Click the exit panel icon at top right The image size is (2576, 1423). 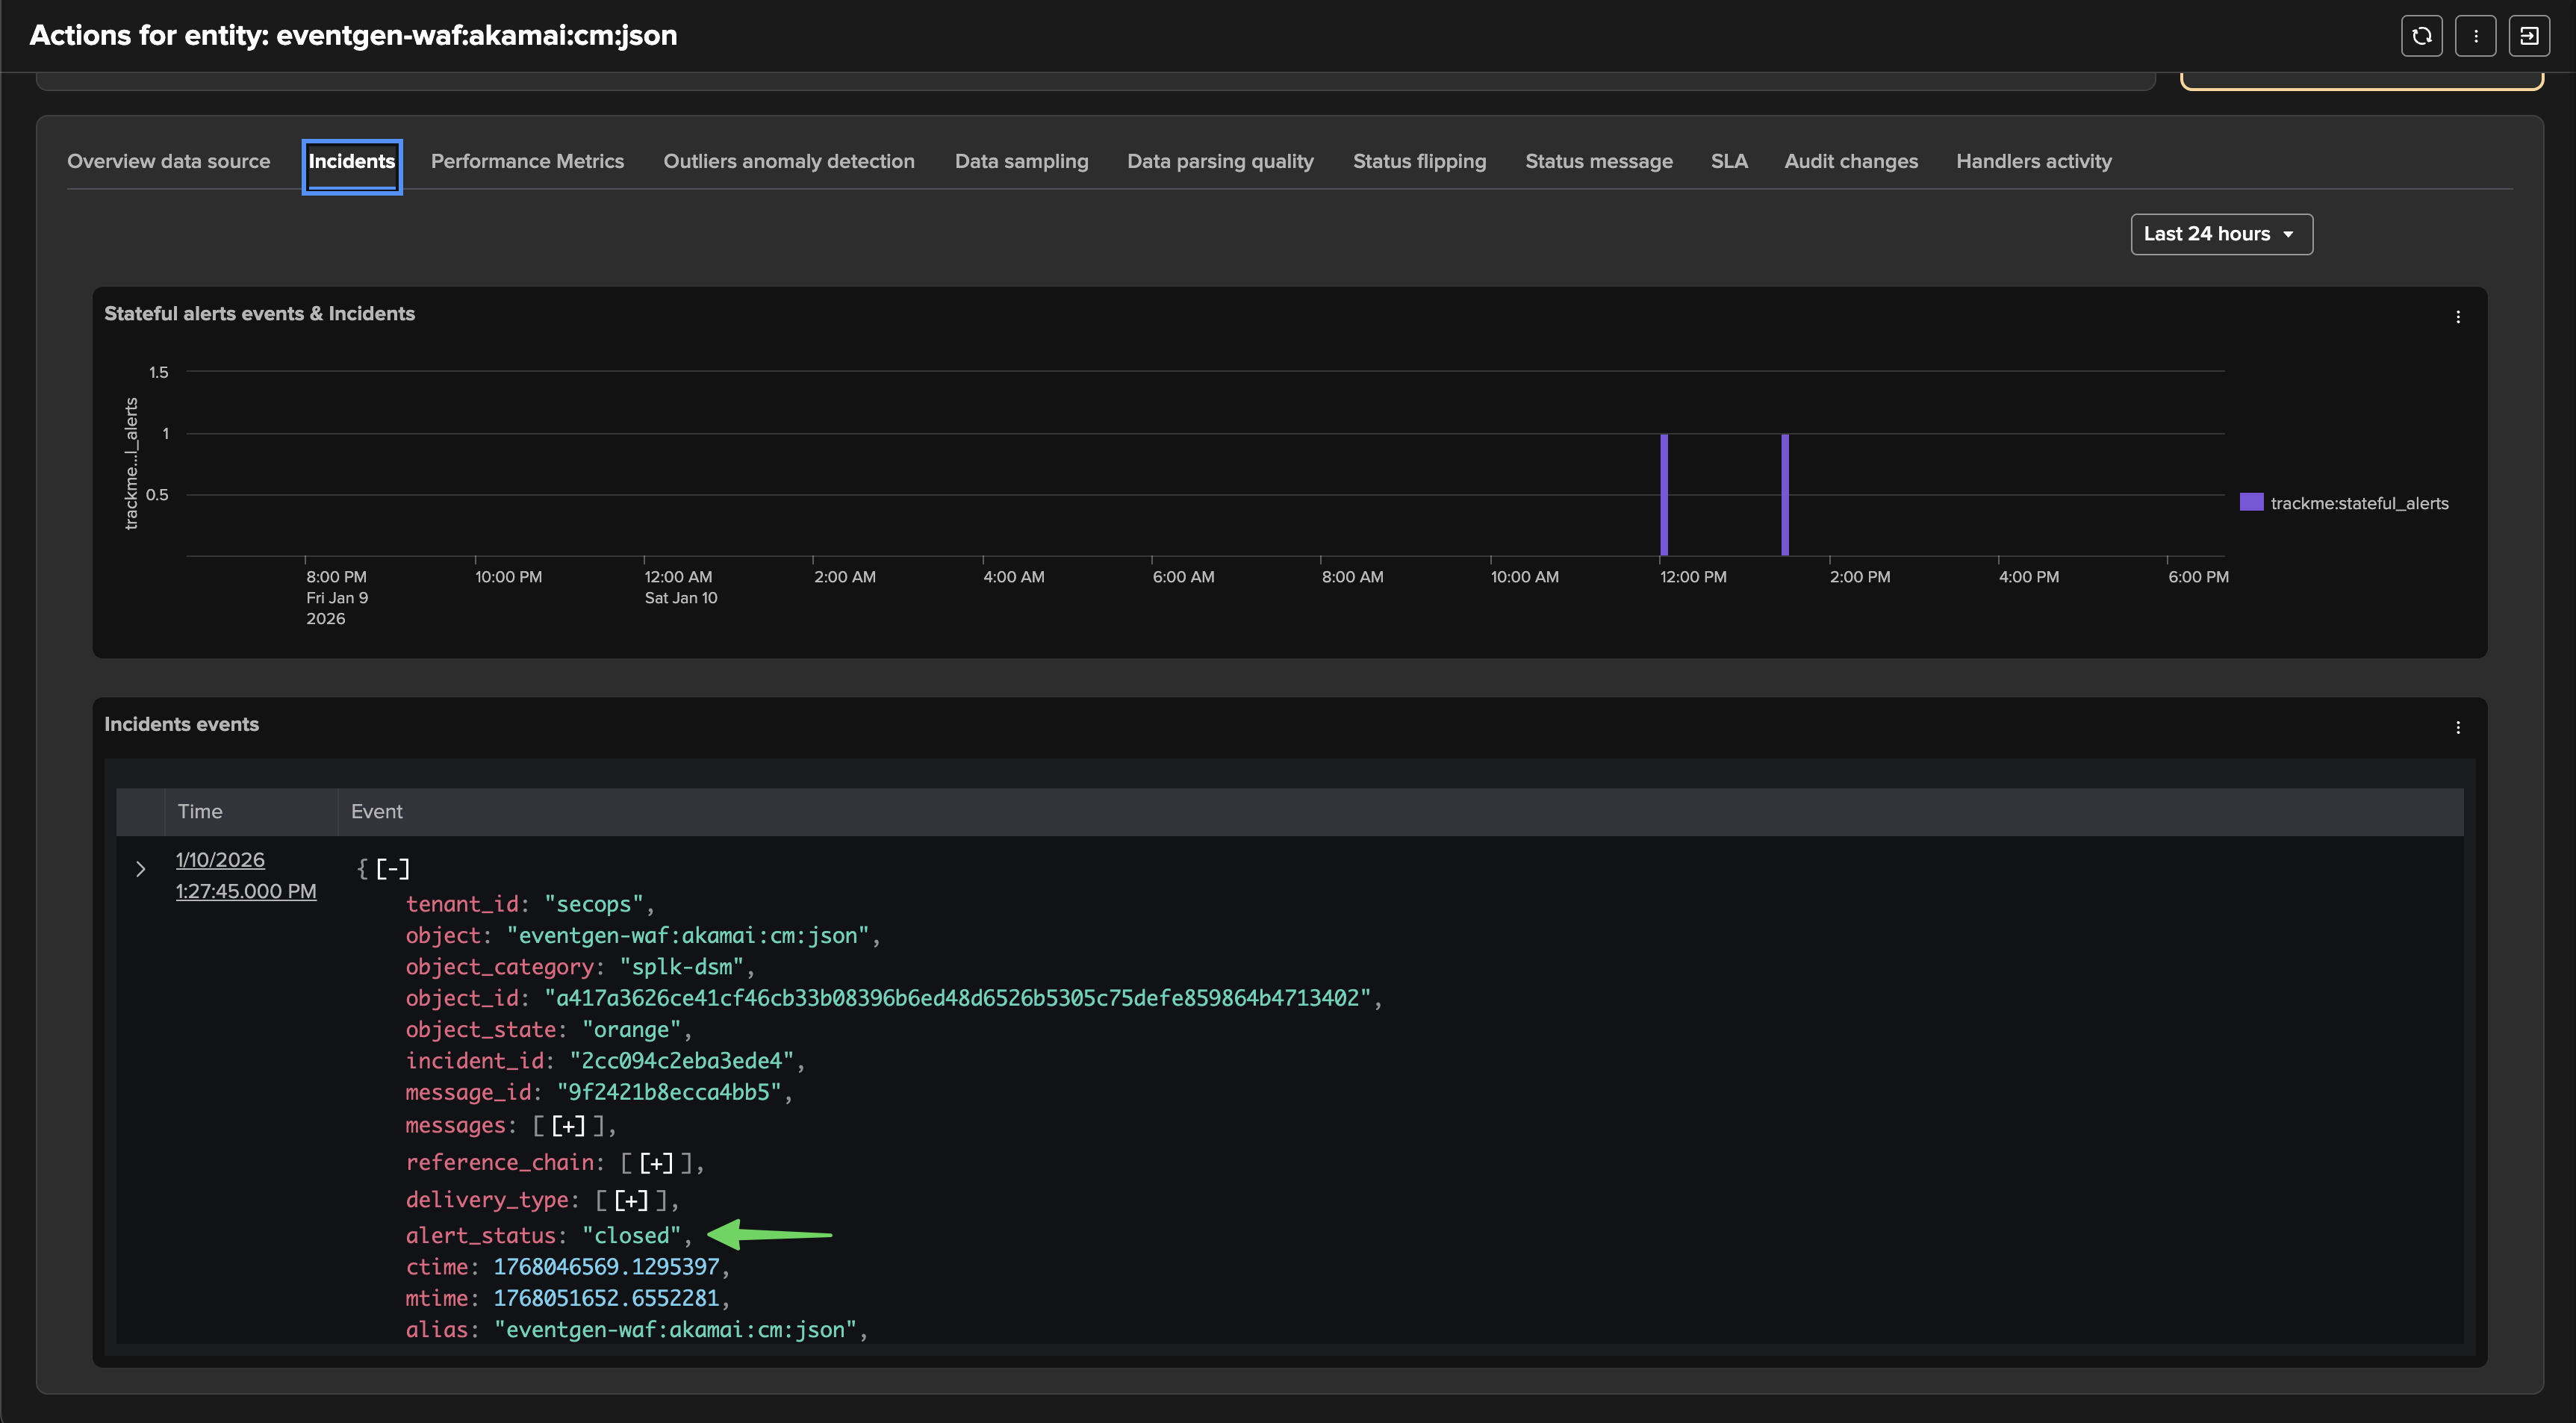coord(2528,36)
